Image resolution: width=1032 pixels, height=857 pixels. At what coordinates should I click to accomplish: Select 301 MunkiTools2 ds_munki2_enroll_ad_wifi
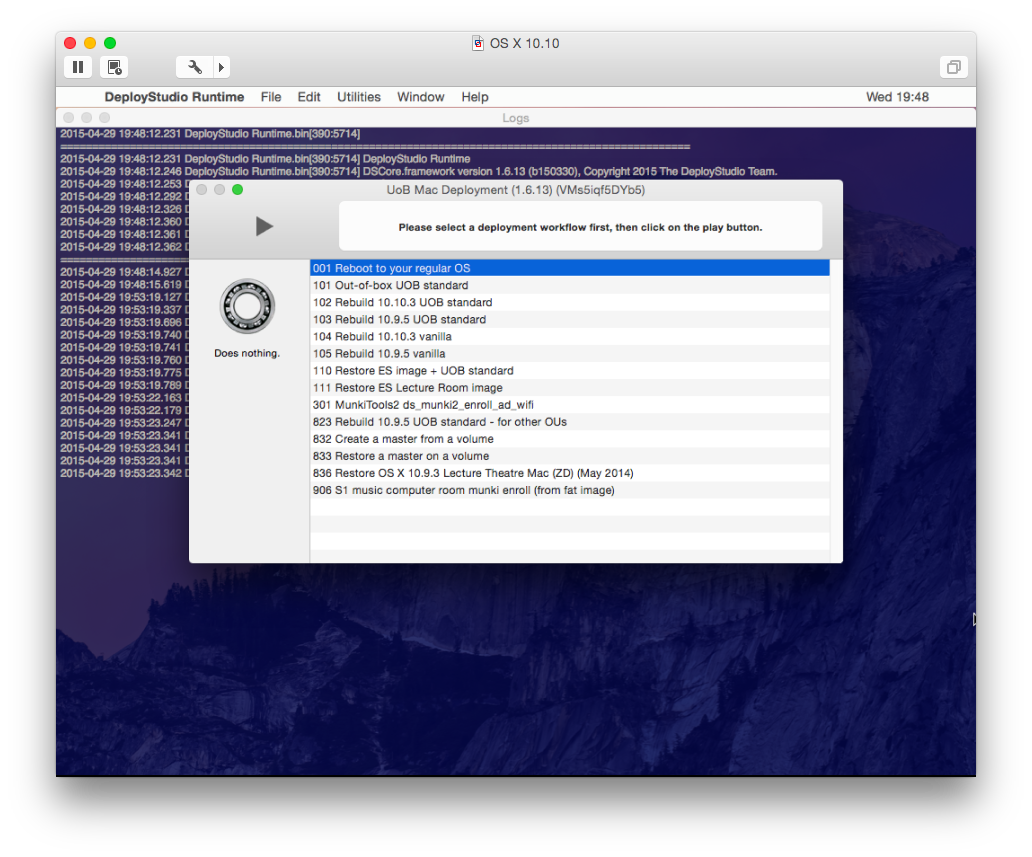[570, 405]
